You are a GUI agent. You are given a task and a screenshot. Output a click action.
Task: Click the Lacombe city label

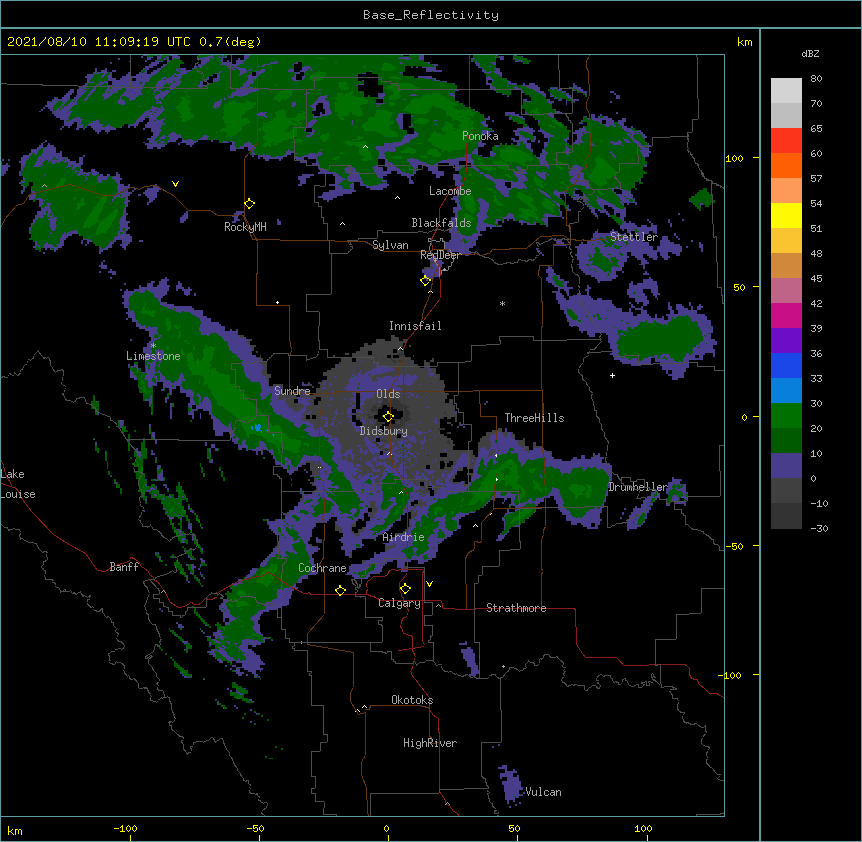tap(450, 191)
